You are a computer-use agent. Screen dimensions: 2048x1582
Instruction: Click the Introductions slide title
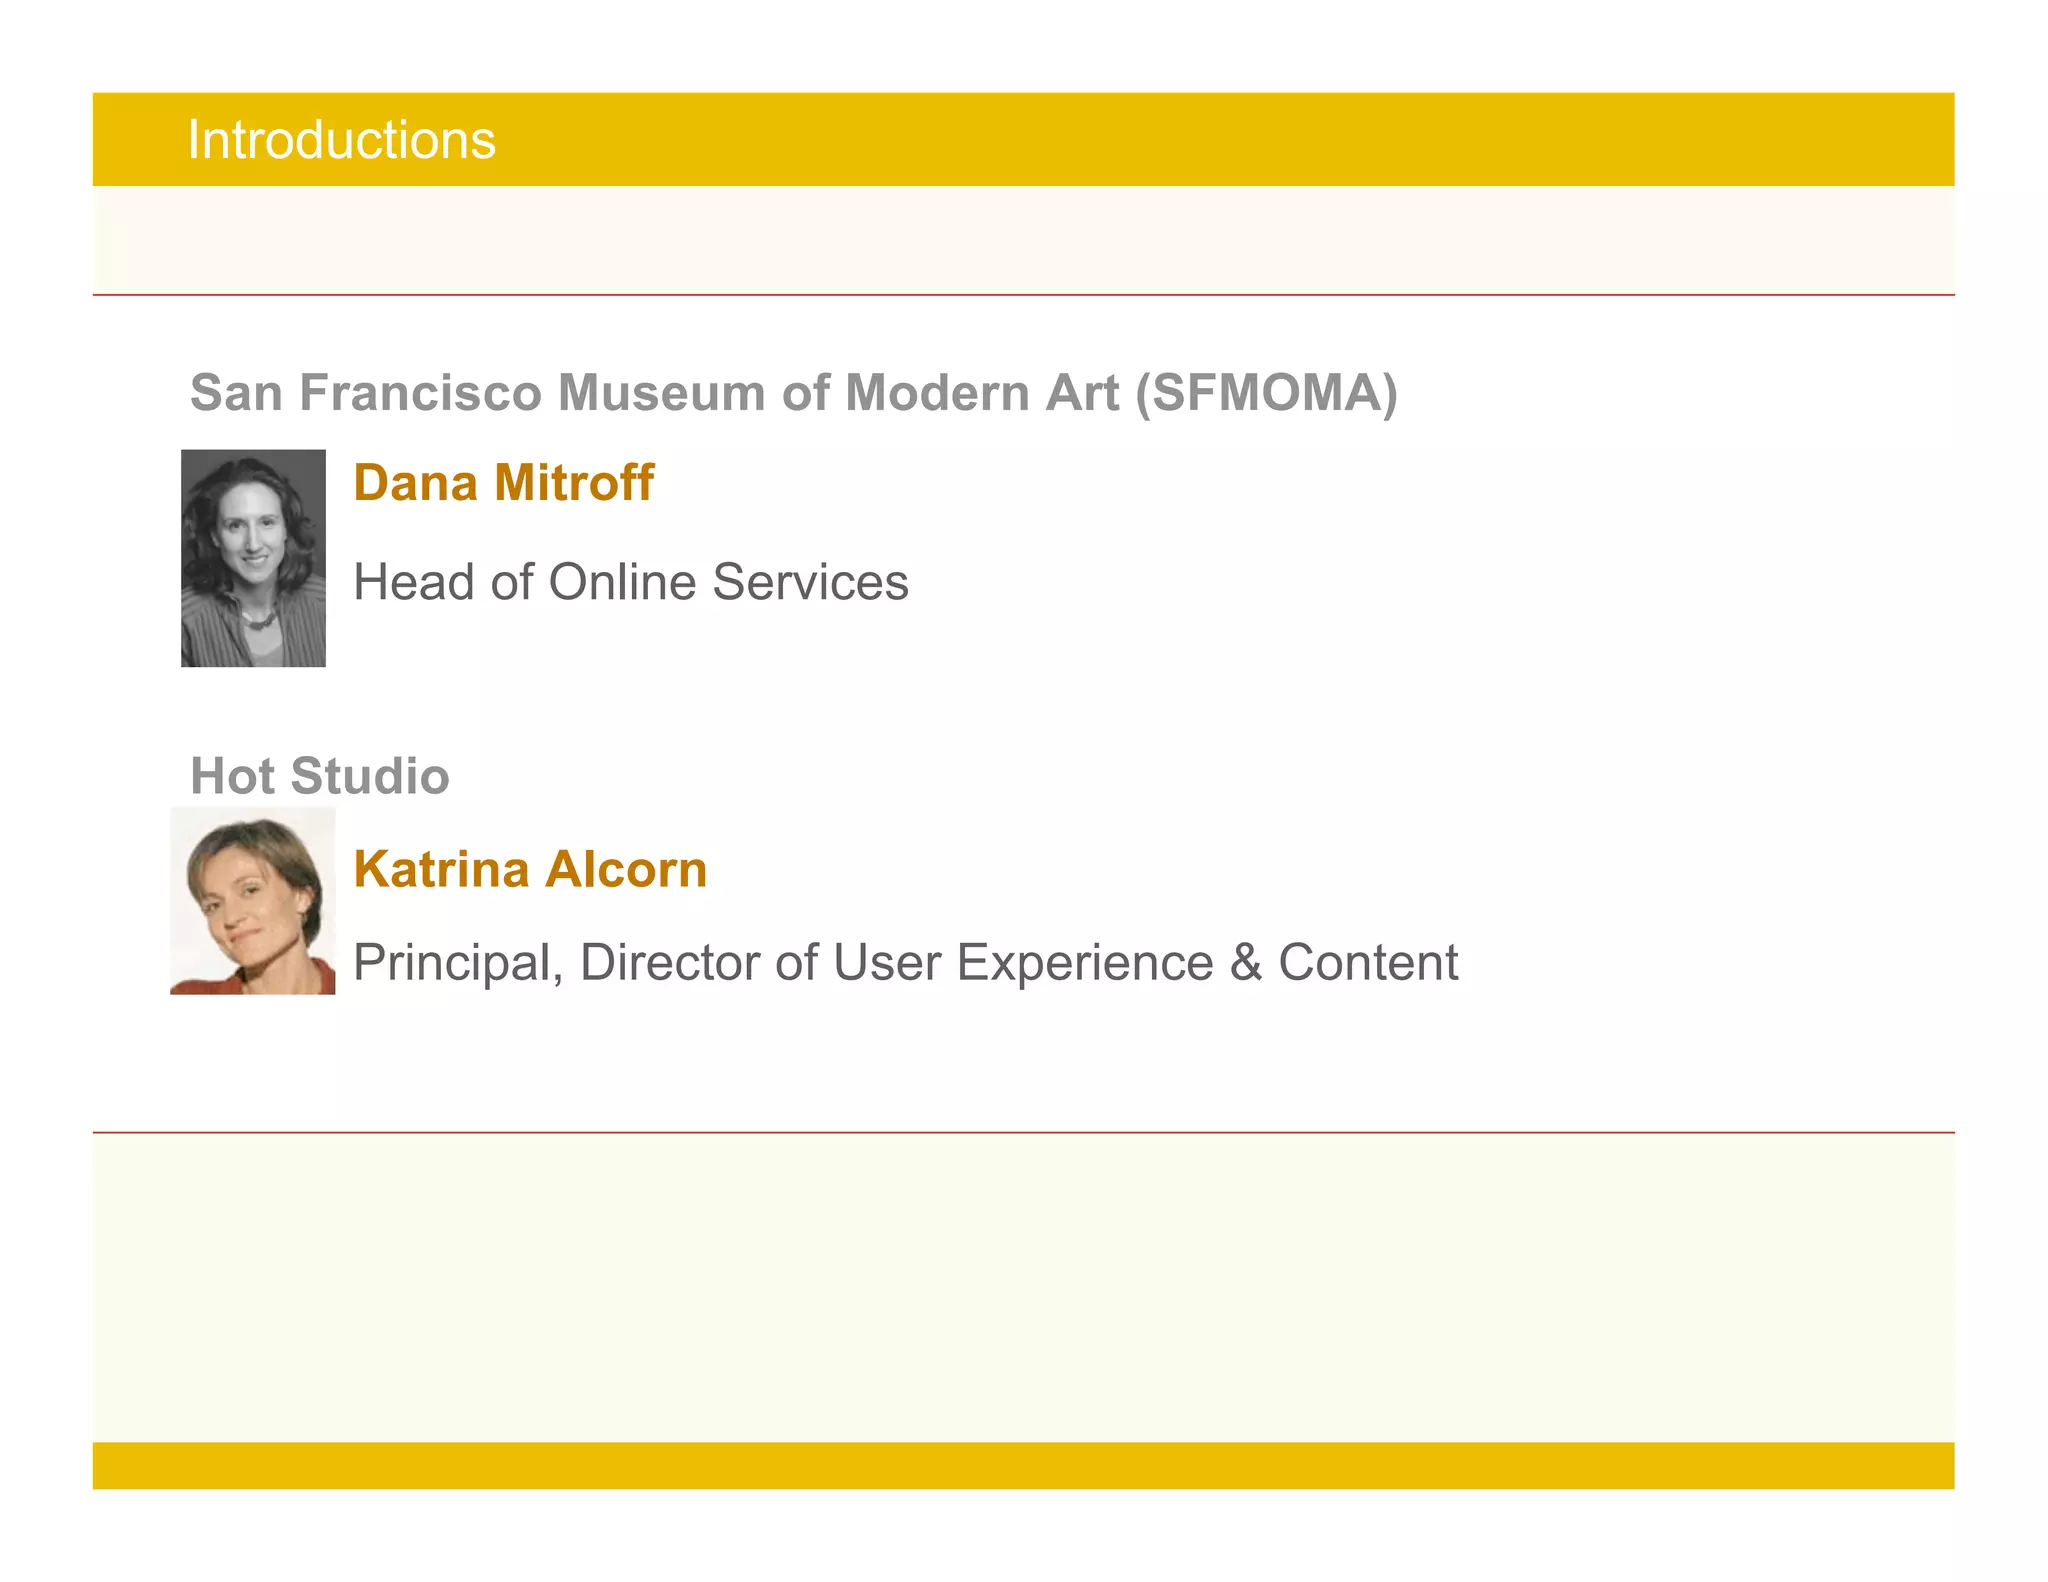pyautogui.click(x=341, y=140)
